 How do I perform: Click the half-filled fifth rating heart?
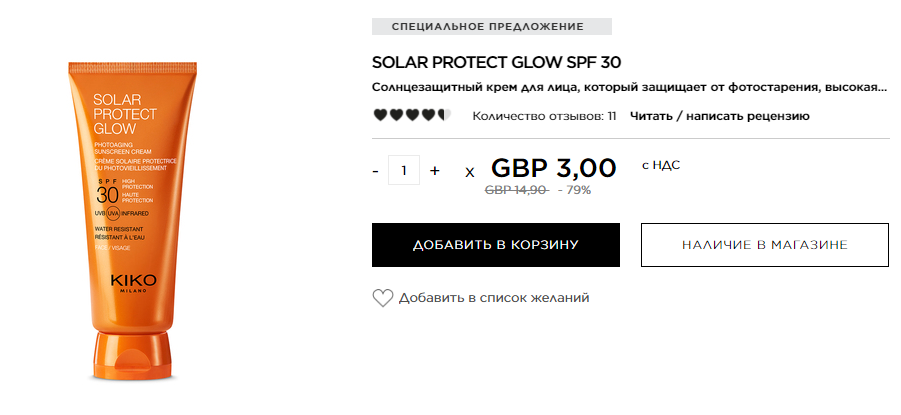point(444,116)
